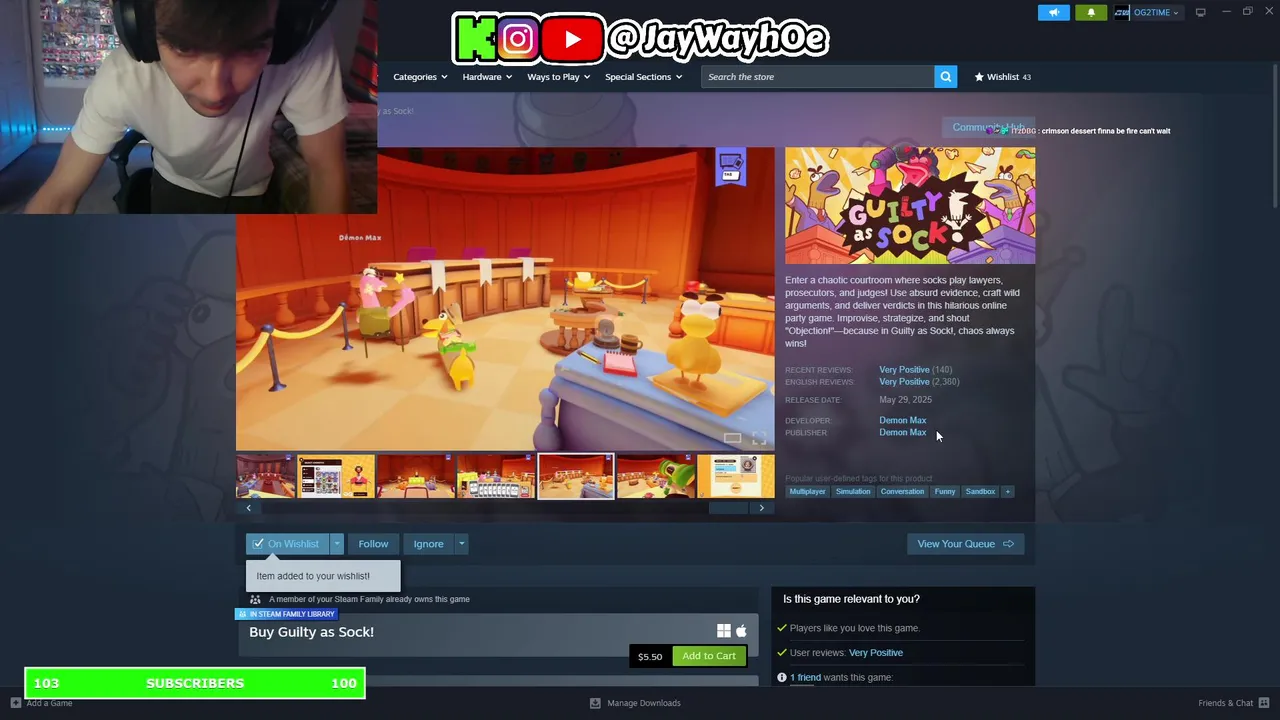Open Very Positive user reviews link
Screen dimensions: 1280x720
(x=875, y=653)
